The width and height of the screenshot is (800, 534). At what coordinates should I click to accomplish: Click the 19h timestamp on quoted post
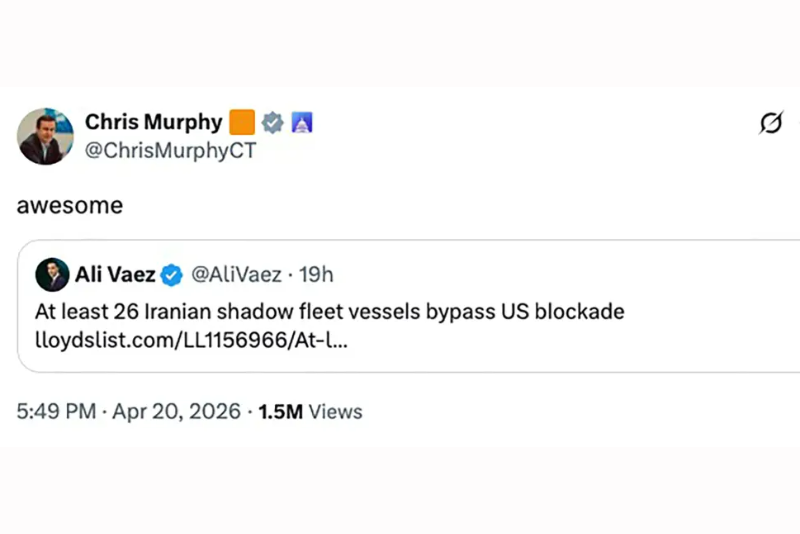316,275
